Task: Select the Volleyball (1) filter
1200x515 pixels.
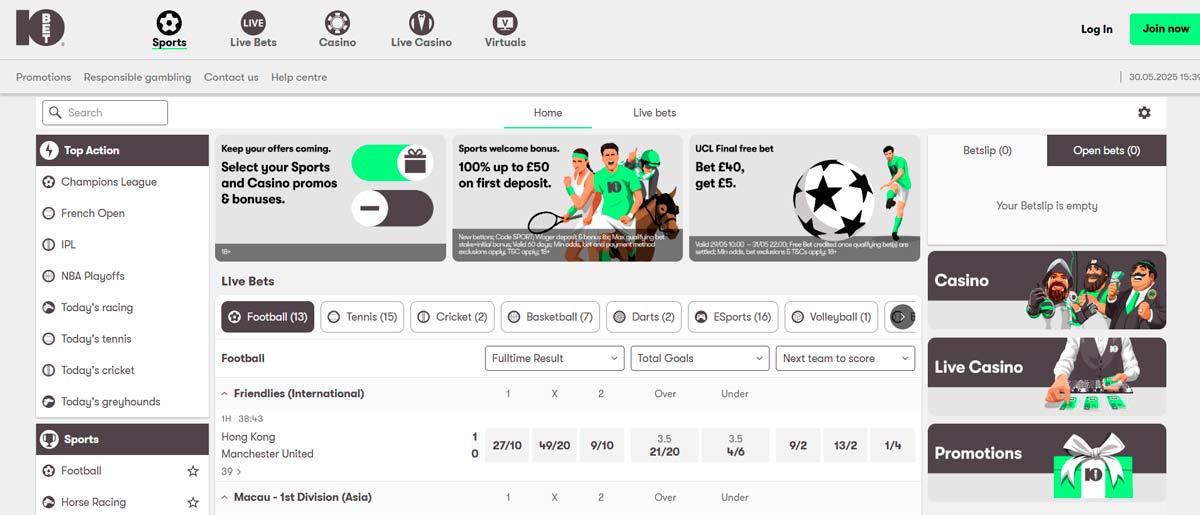Action: [x=831, y=317]
